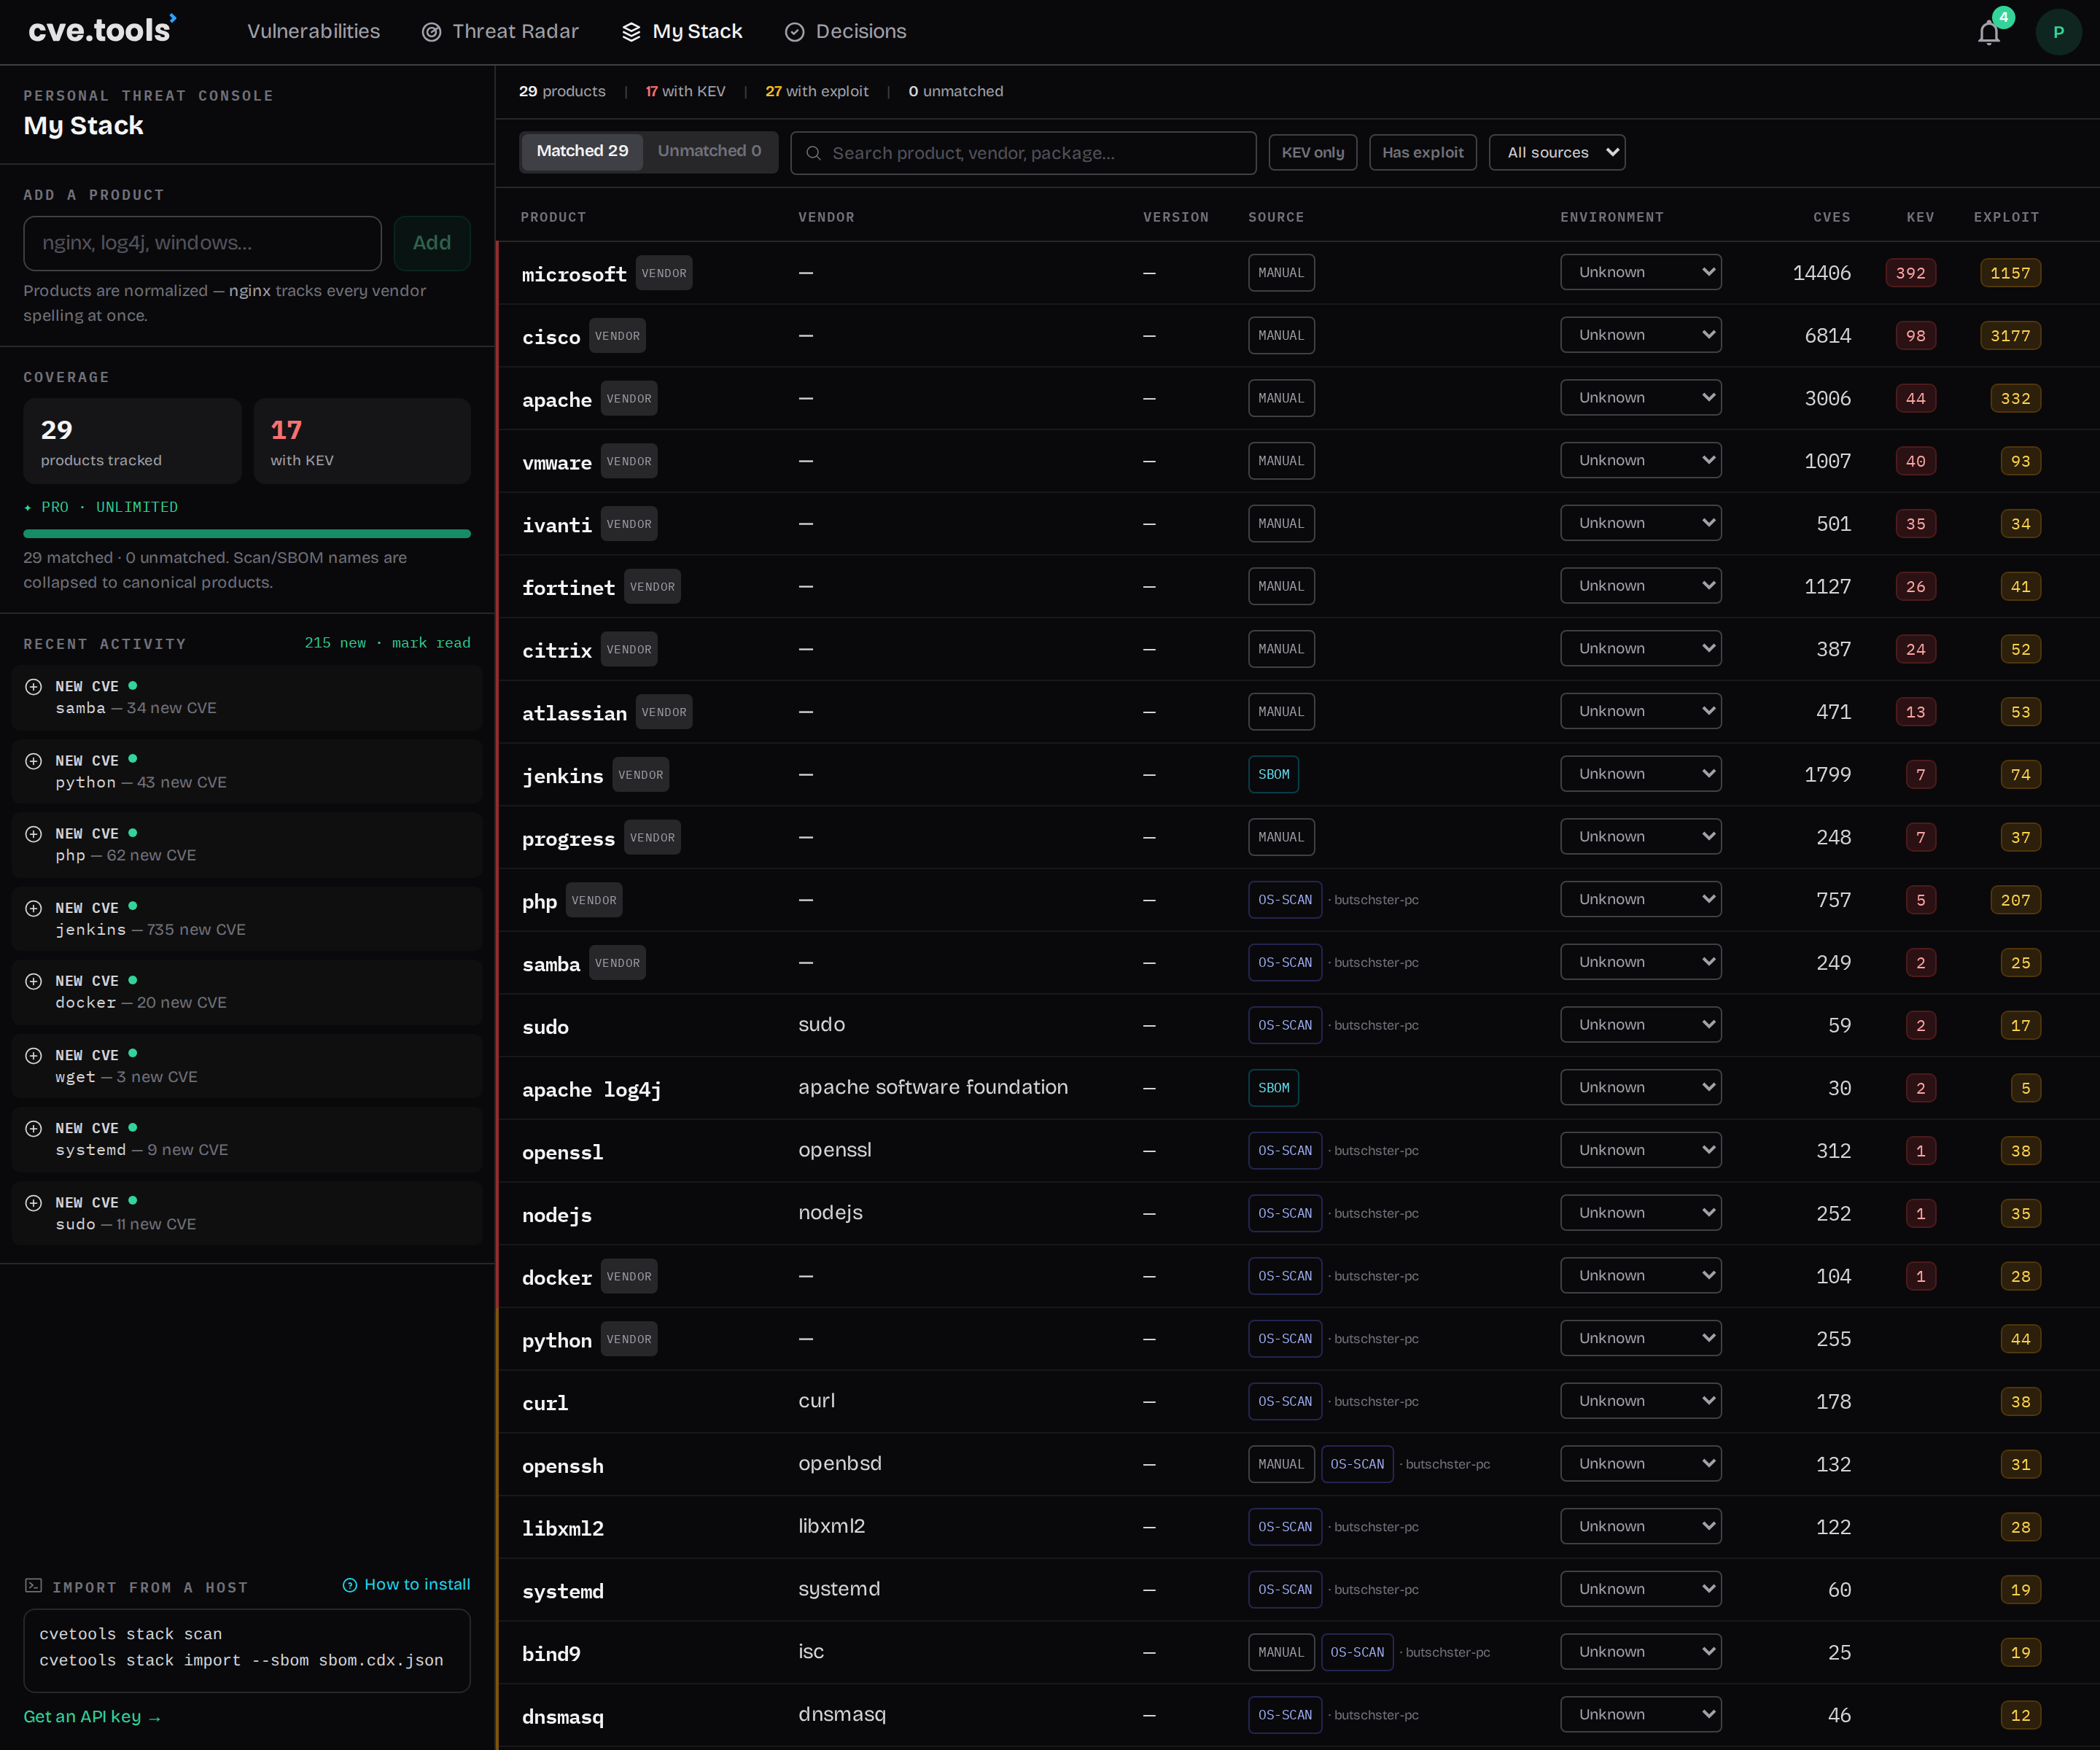
Task: Click the search product, vendor, package field
Action: point(1023,153)
